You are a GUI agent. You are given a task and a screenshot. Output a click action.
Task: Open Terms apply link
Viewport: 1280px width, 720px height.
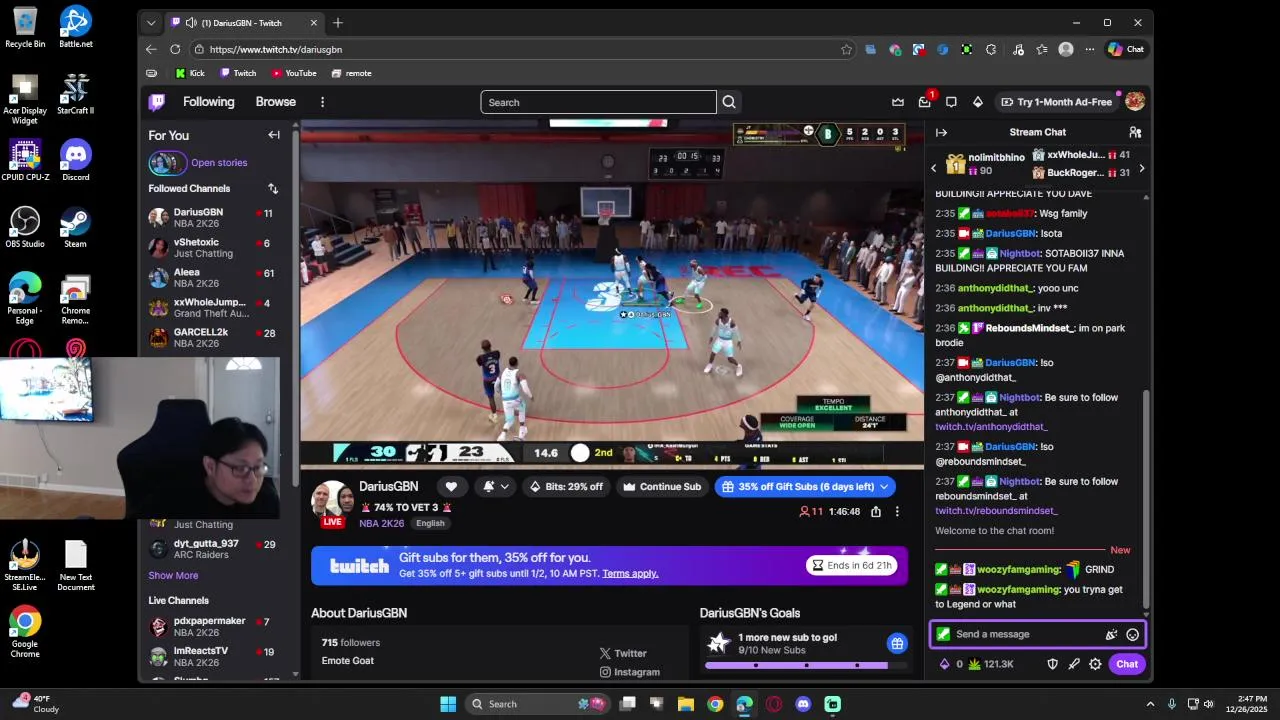pyautogui.click(x=630, y=573)
